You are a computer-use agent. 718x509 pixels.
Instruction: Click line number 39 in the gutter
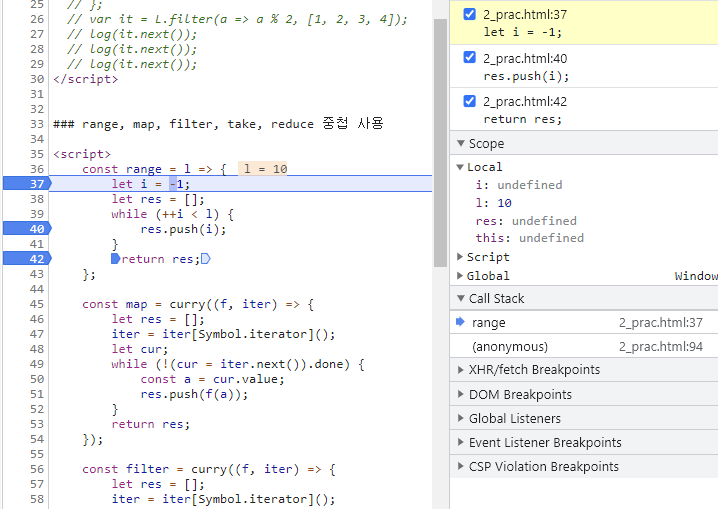click(x=37, y=214)
